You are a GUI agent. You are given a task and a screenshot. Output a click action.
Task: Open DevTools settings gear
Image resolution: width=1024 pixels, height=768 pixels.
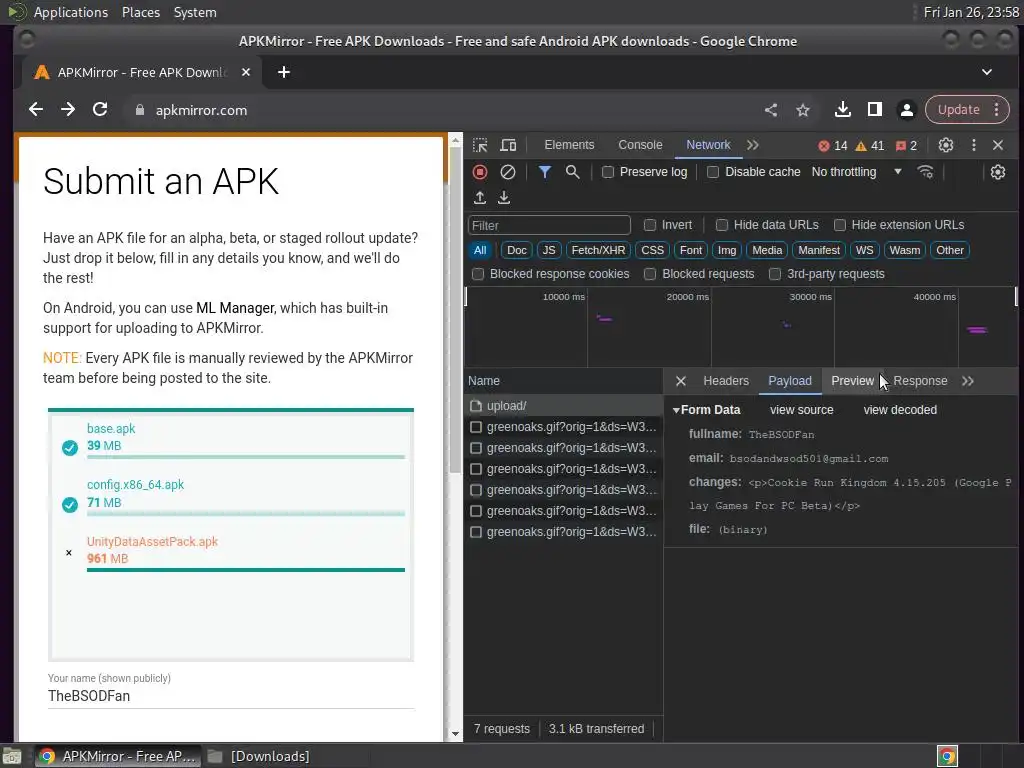tap(946, 145)
